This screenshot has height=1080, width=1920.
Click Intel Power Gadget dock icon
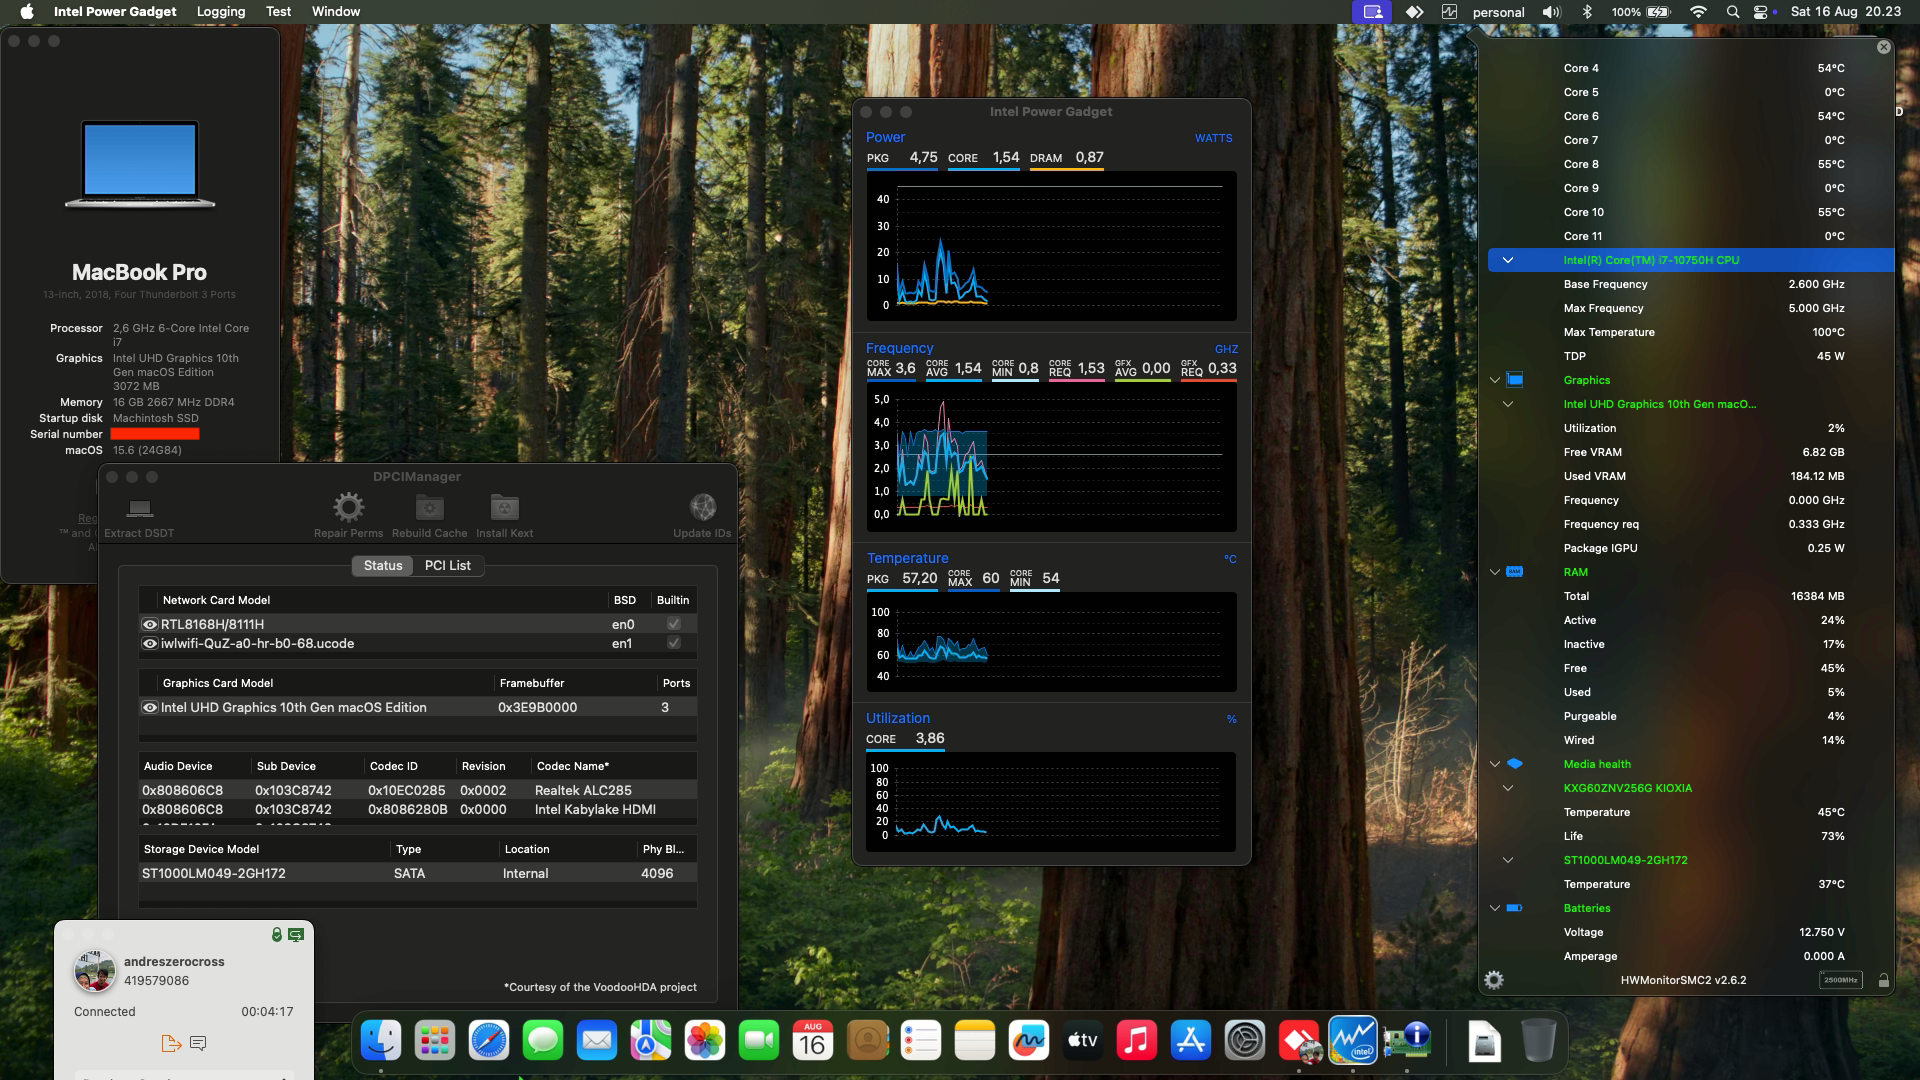coord(1352,1041)
